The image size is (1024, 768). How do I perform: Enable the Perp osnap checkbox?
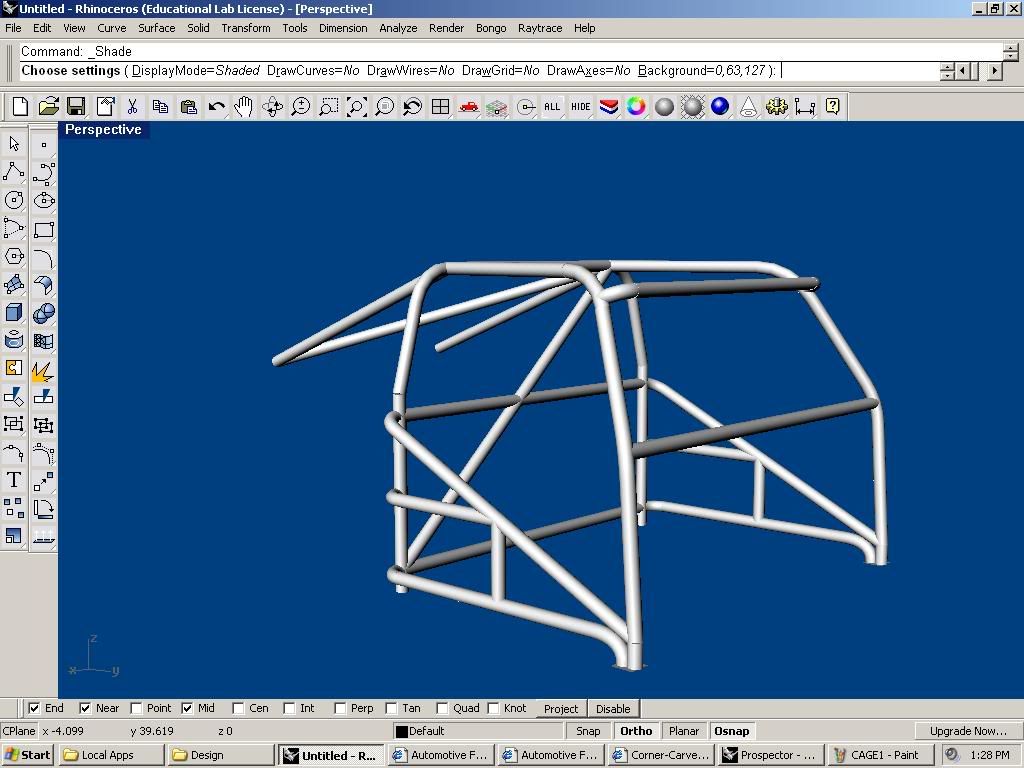pos(340,708)
